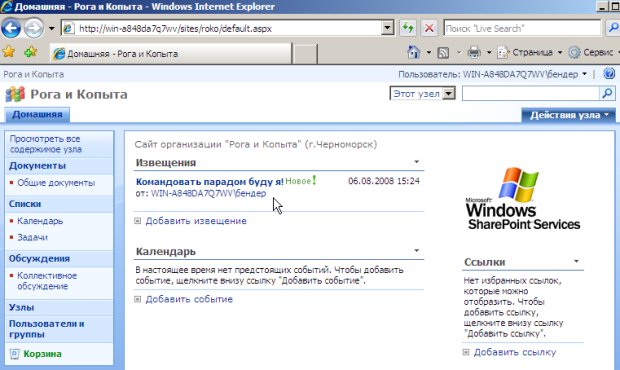Click the Корзина recycle bin icon

[14, 354]
